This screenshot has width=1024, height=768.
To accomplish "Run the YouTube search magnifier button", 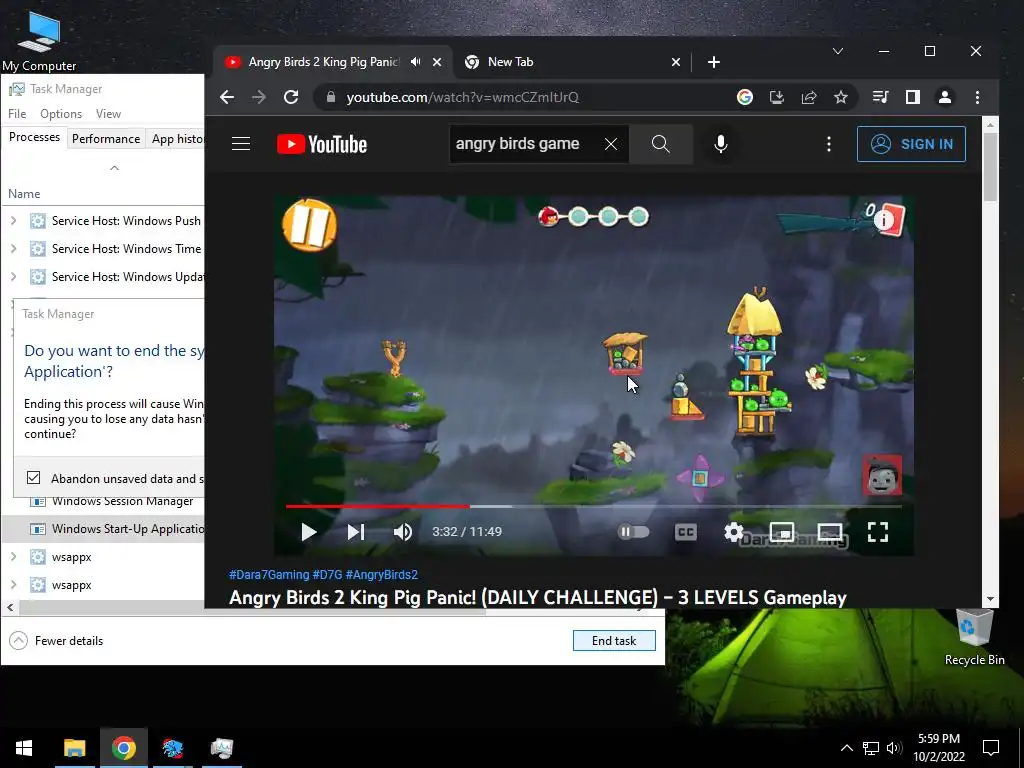I will click(x=660, y=144).
